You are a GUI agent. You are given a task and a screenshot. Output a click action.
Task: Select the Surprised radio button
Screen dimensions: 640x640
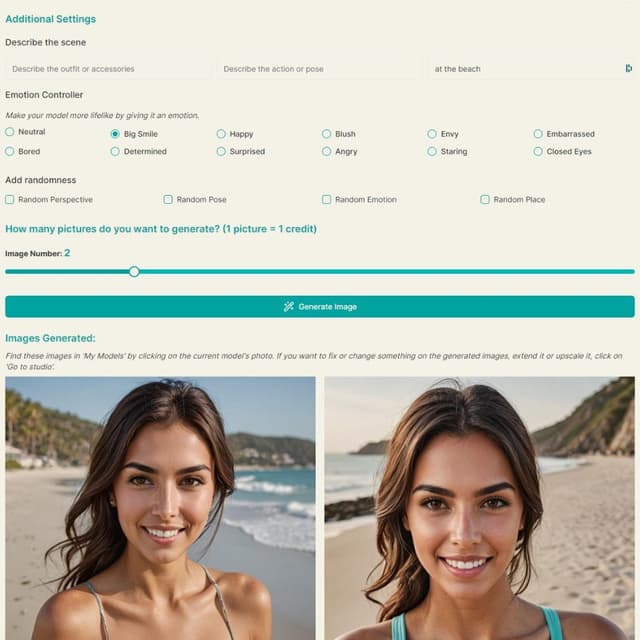[221, 151]
